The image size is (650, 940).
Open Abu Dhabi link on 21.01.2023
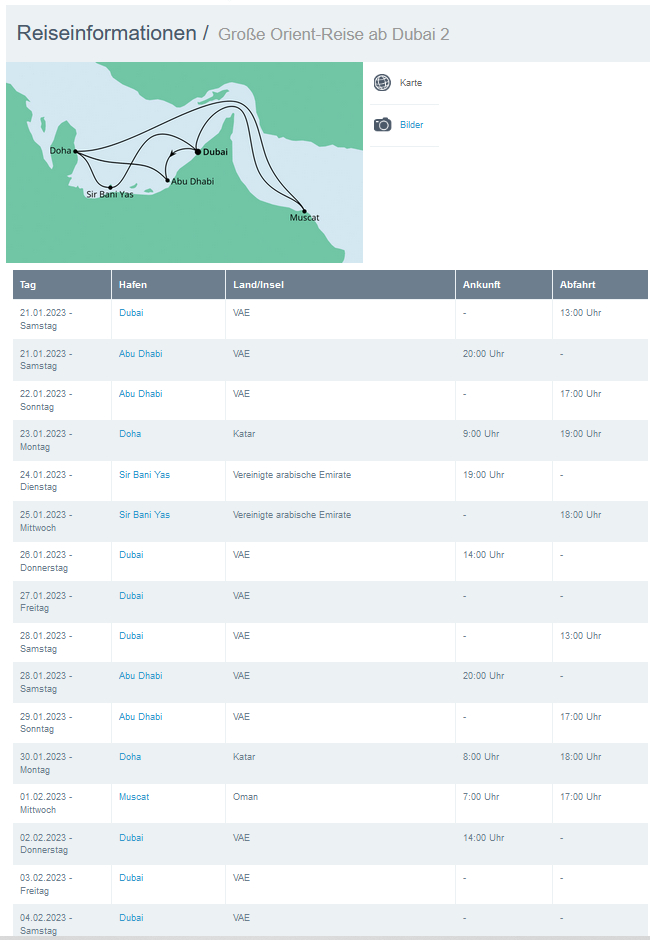140,354
